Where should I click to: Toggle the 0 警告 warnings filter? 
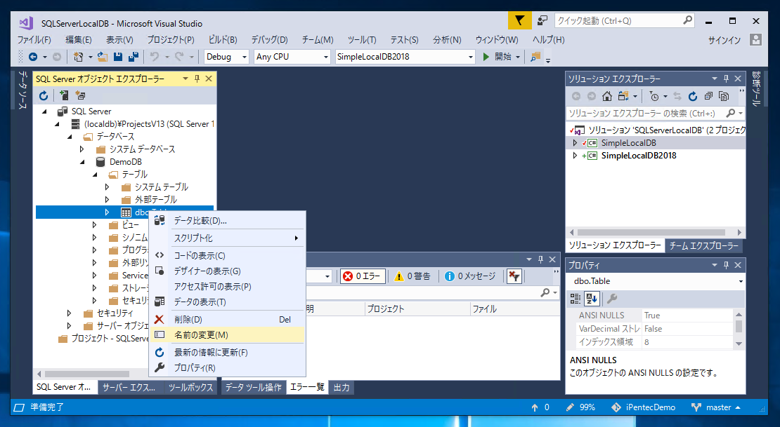coord(412,276)
